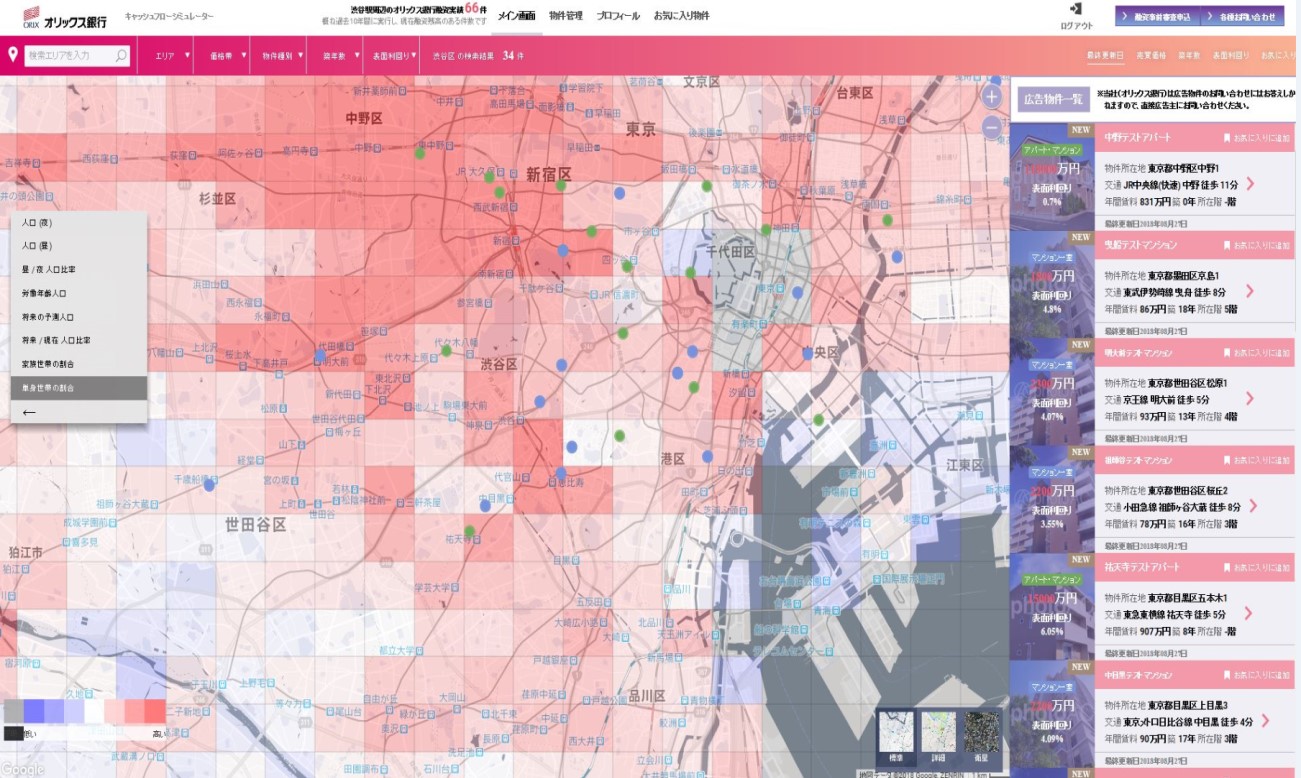Click back arrow in population menu
Screen dimensions: 1301x778
[29, 411]
